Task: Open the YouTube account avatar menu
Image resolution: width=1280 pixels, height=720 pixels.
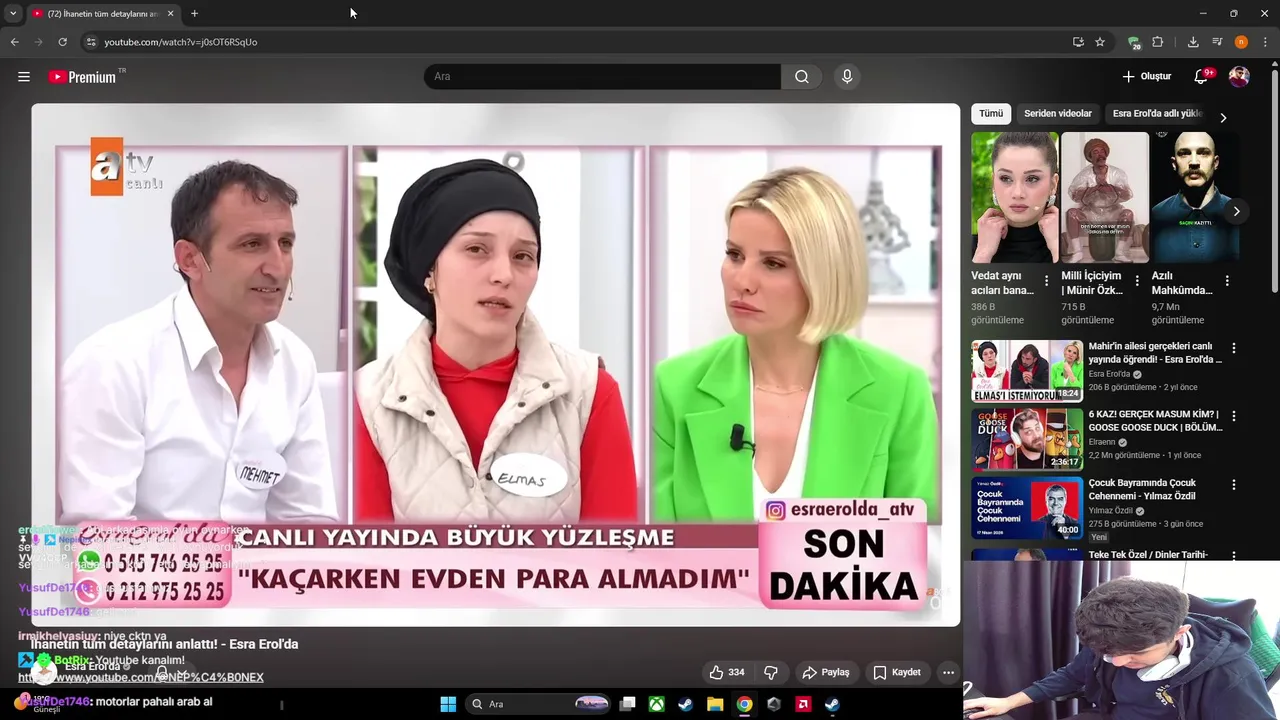Action: coord(1239,77)
